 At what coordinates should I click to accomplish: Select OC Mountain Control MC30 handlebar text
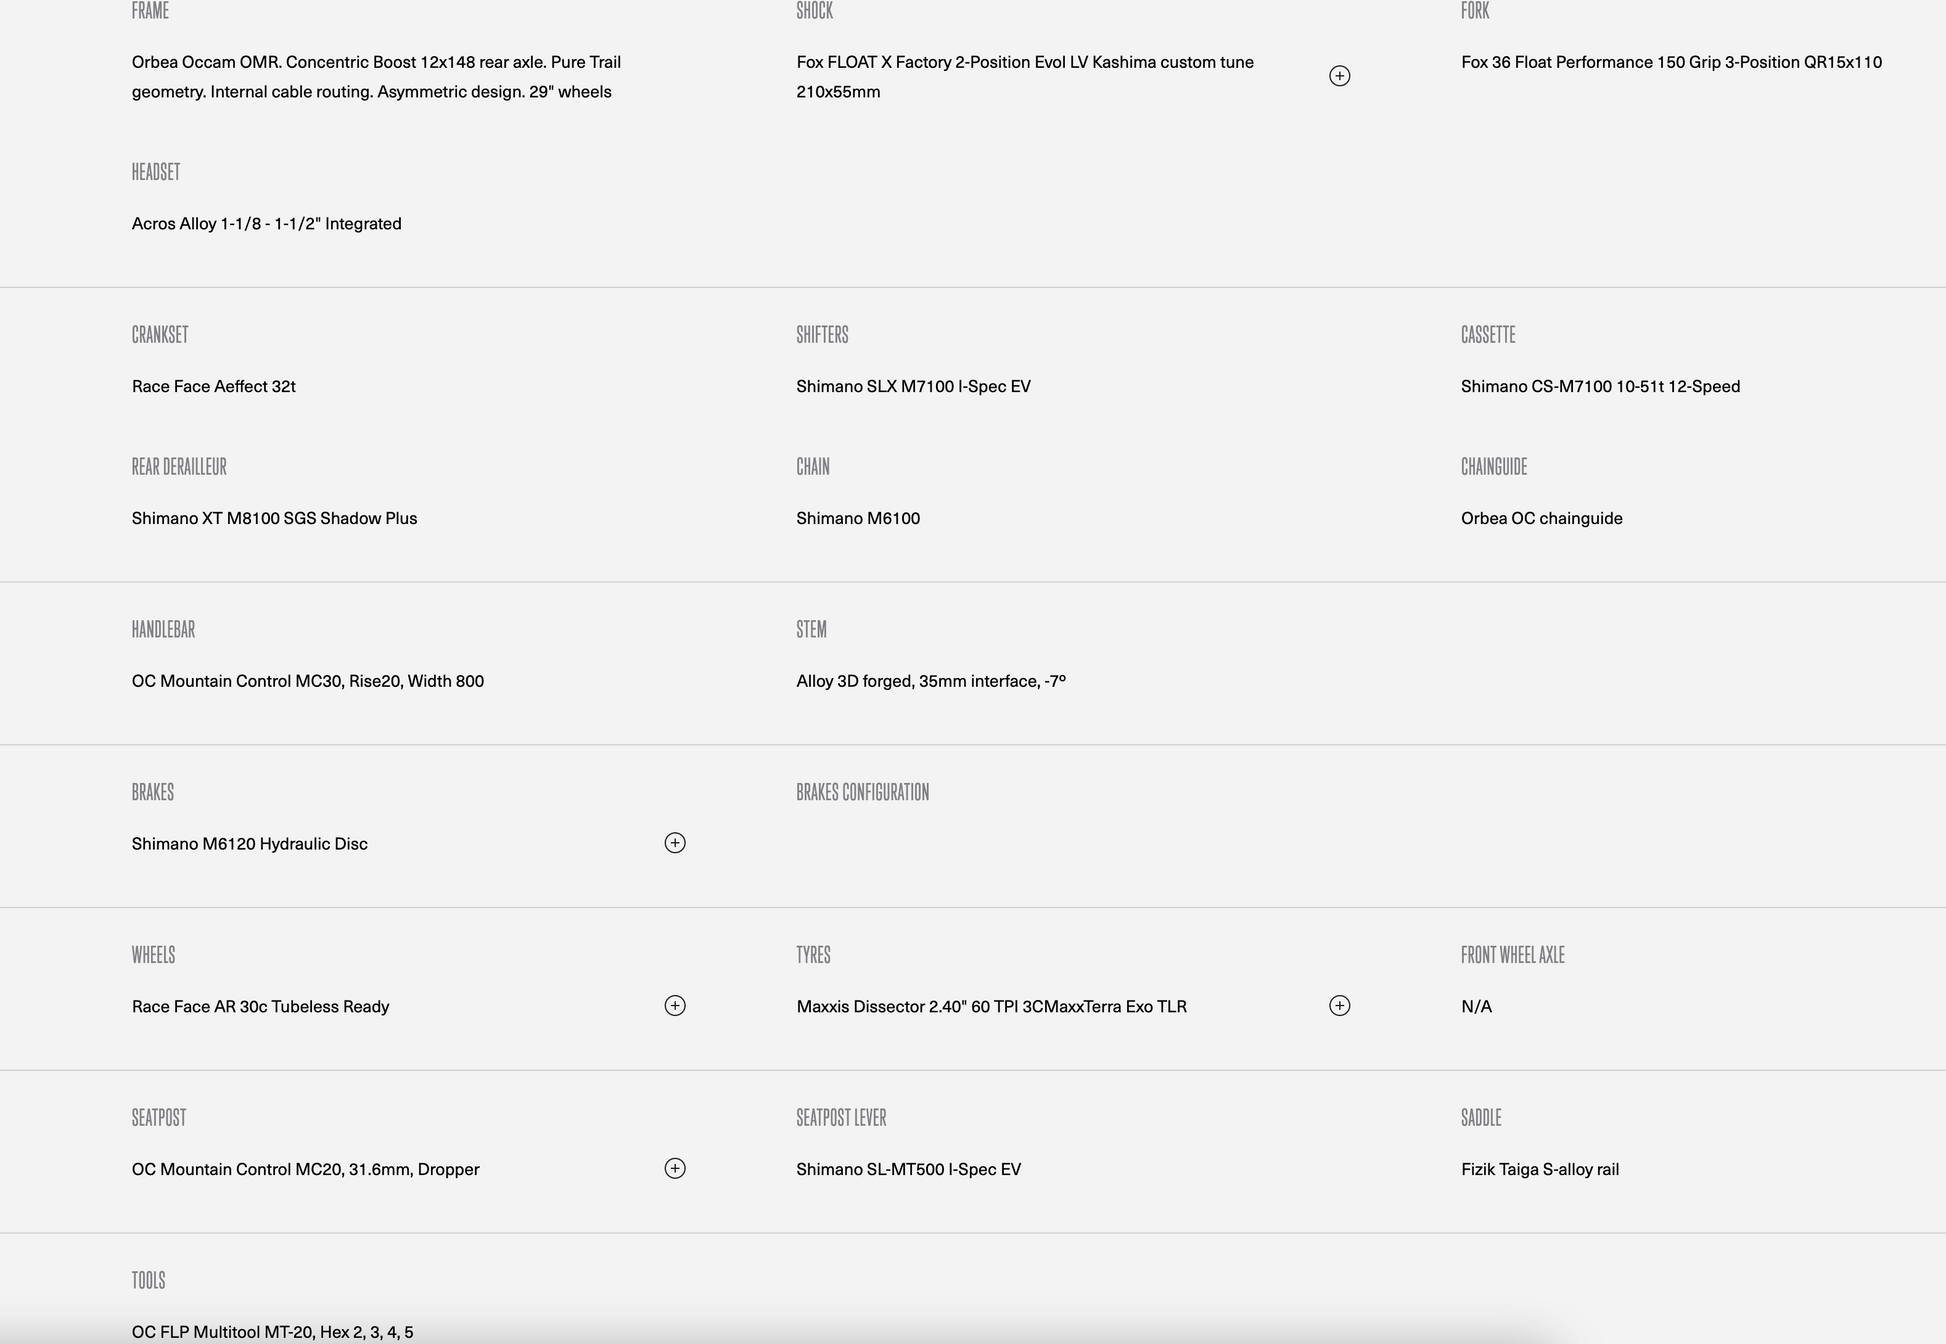[x=308, y=681]
